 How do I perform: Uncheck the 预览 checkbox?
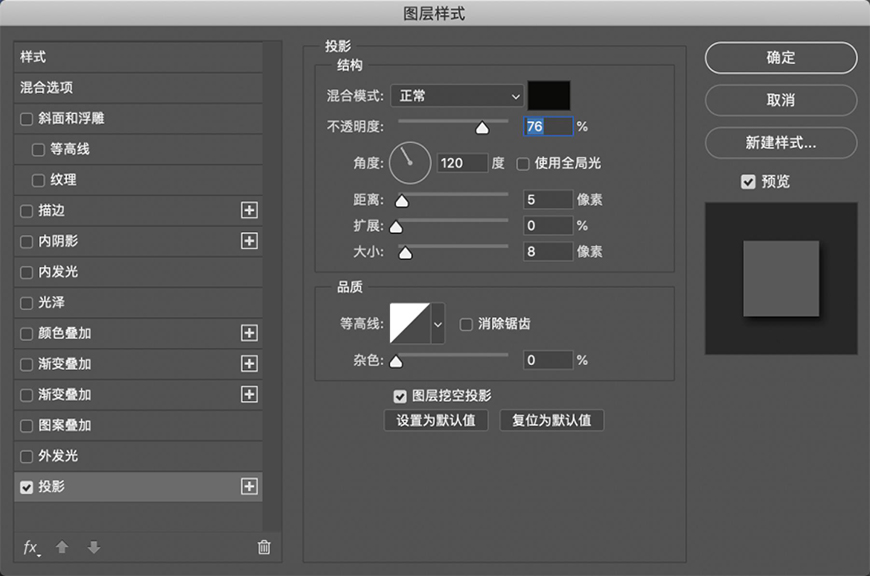click(x=748, y=181)
